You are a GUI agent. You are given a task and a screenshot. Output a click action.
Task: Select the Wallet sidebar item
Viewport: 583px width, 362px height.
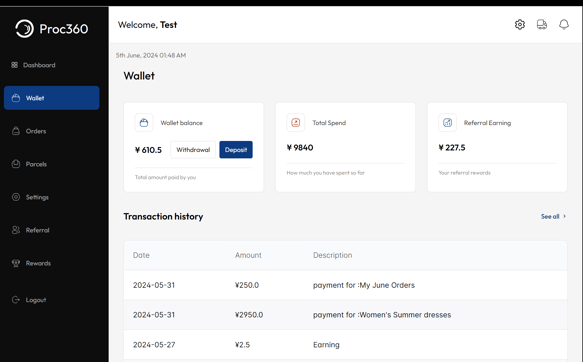click(x=52, y=98)
